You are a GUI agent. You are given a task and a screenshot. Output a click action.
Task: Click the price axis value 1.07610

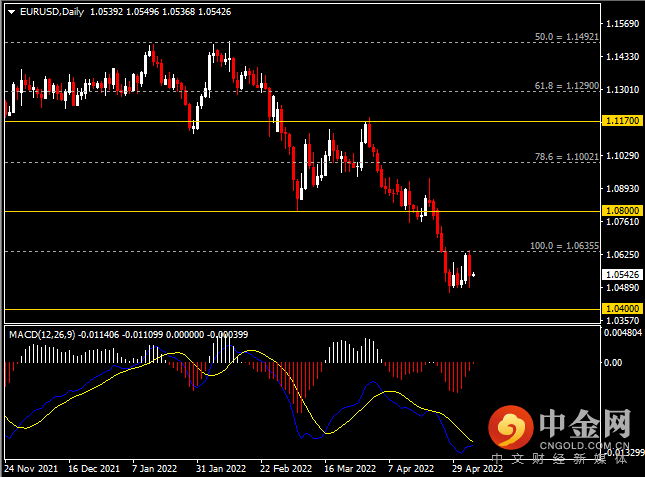[x=622, y=222]
